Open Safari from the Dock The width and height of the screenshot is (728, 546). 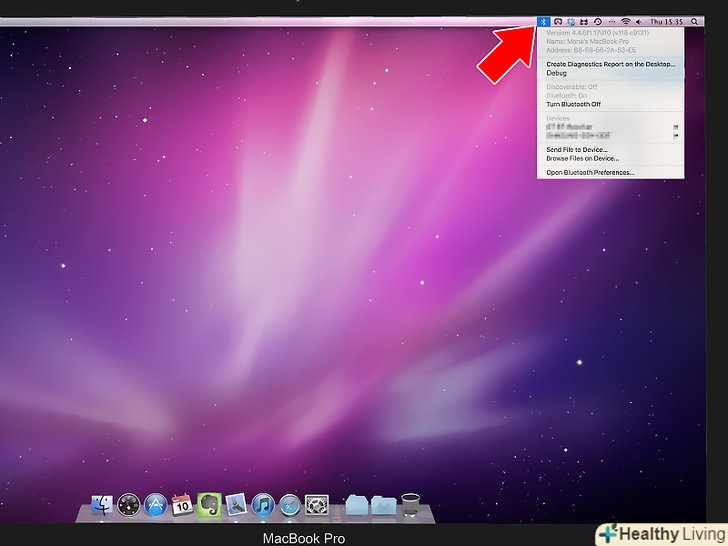290,505
